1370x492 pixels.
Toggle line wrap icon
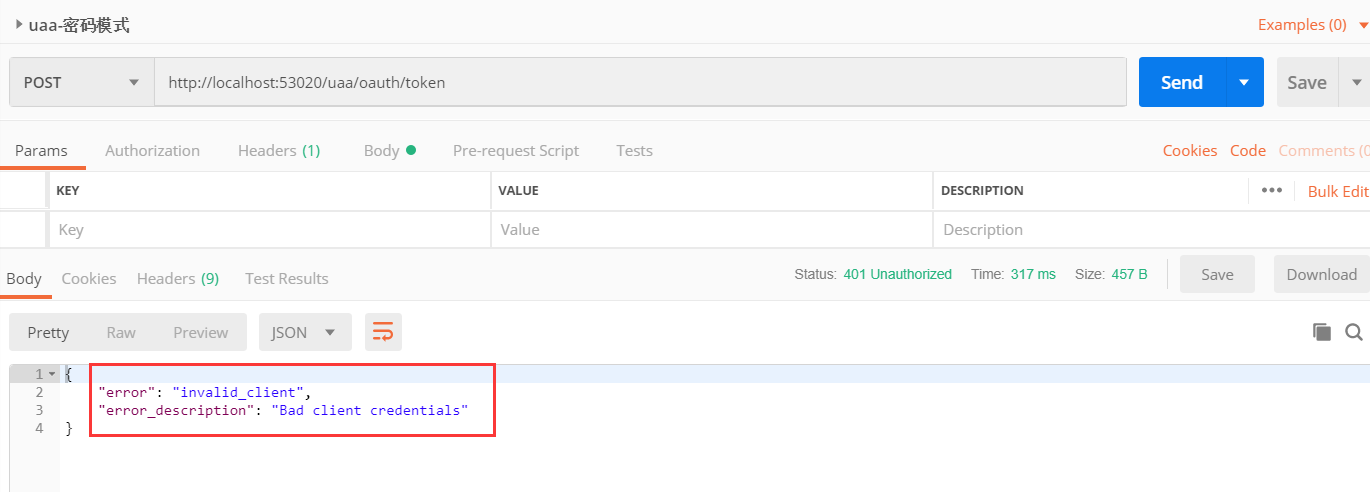(383, 332)
